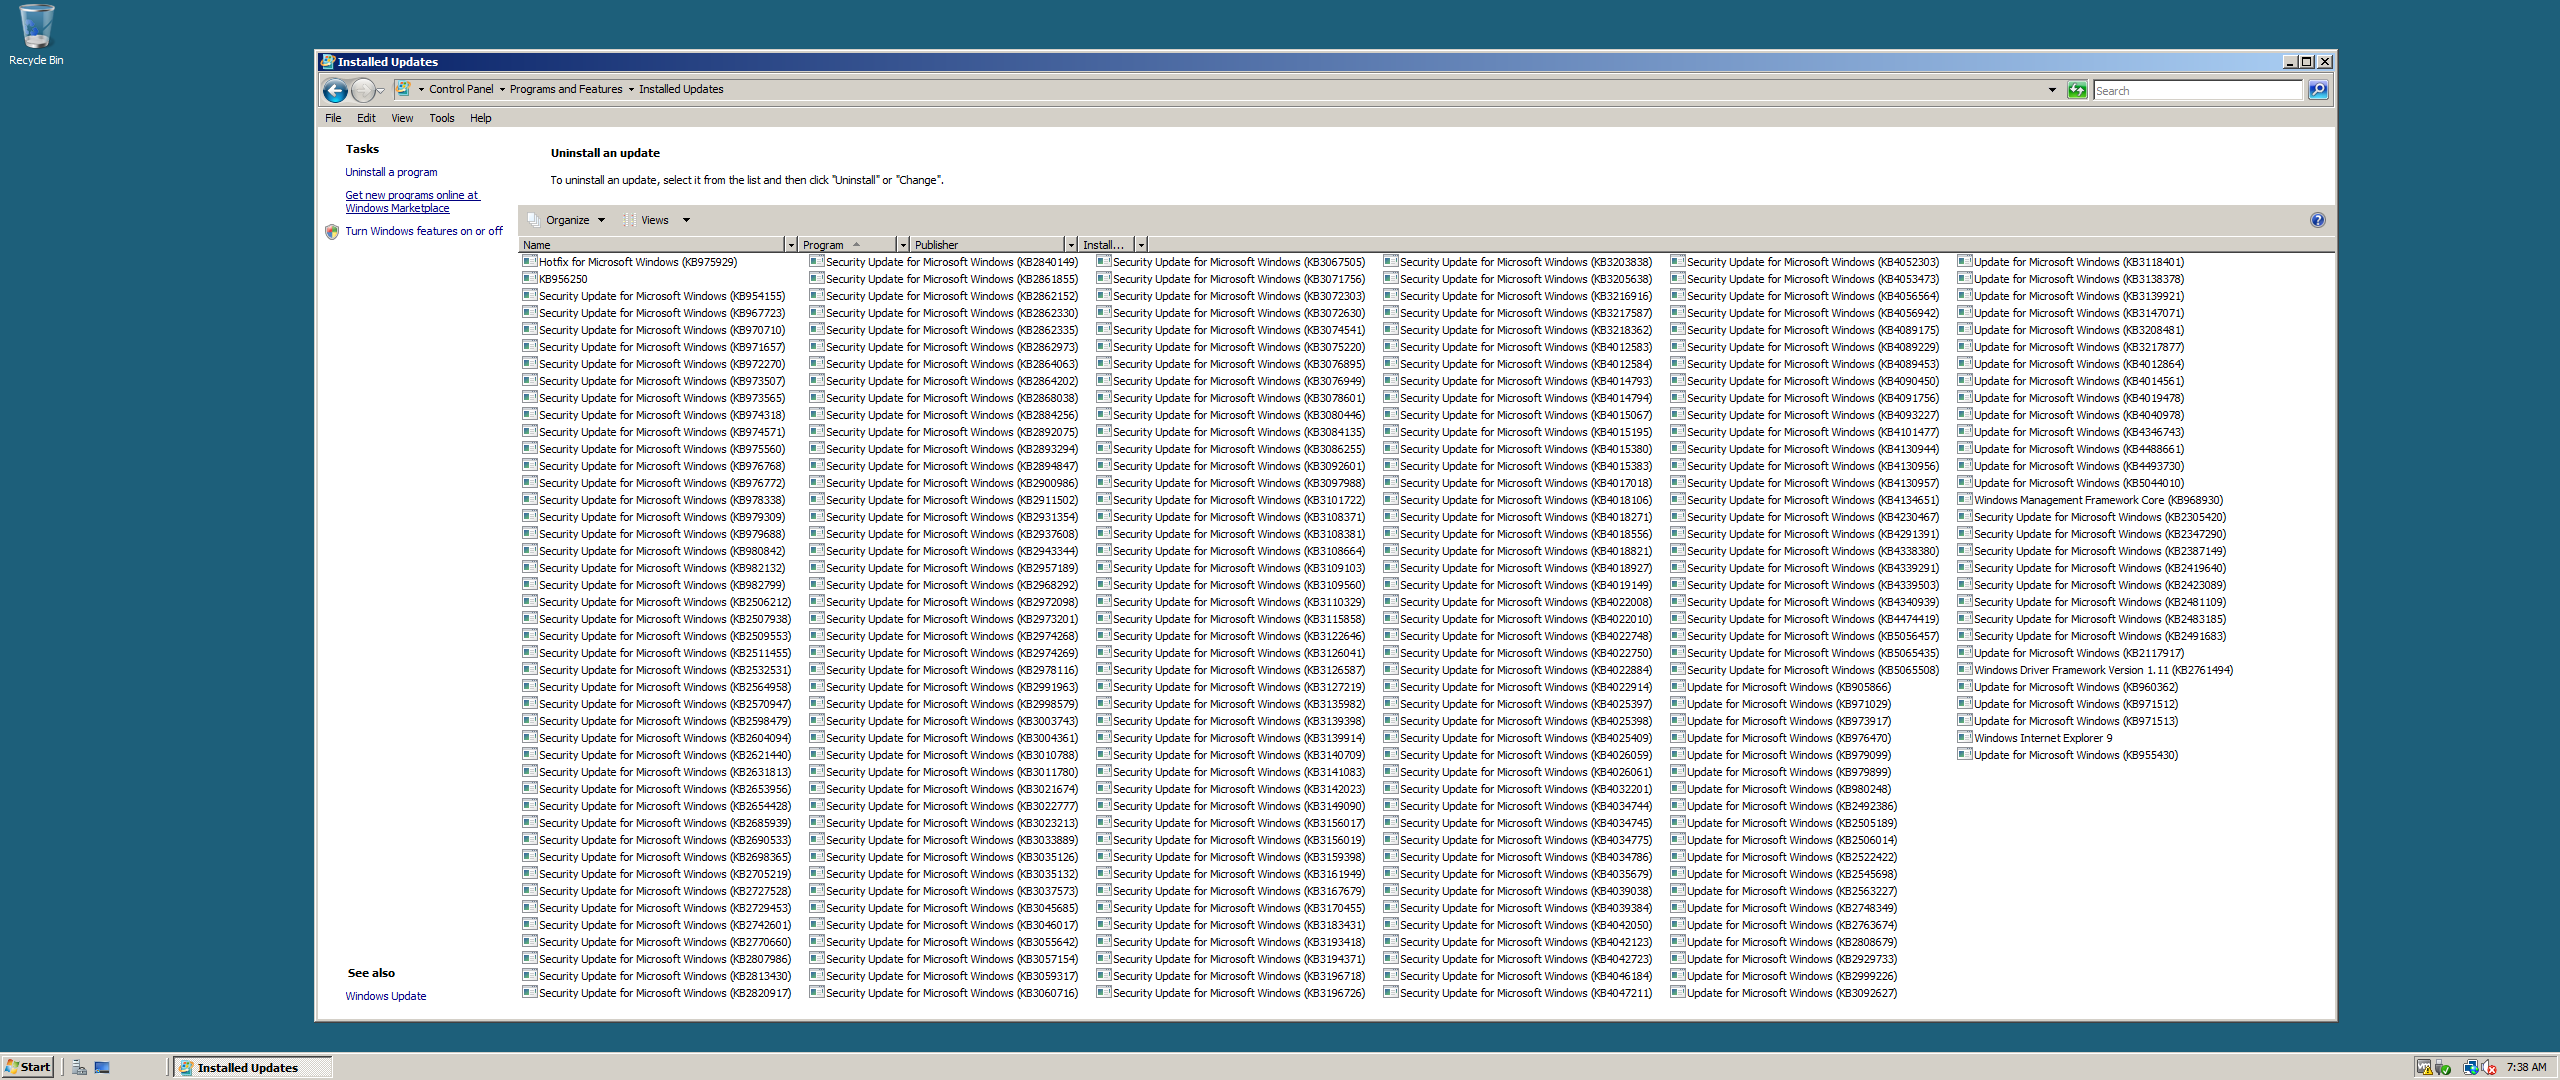The height and width of the screenshot is (1080, 2560).
Task: Open the Tools menu
Action: [x=442, y=118]
